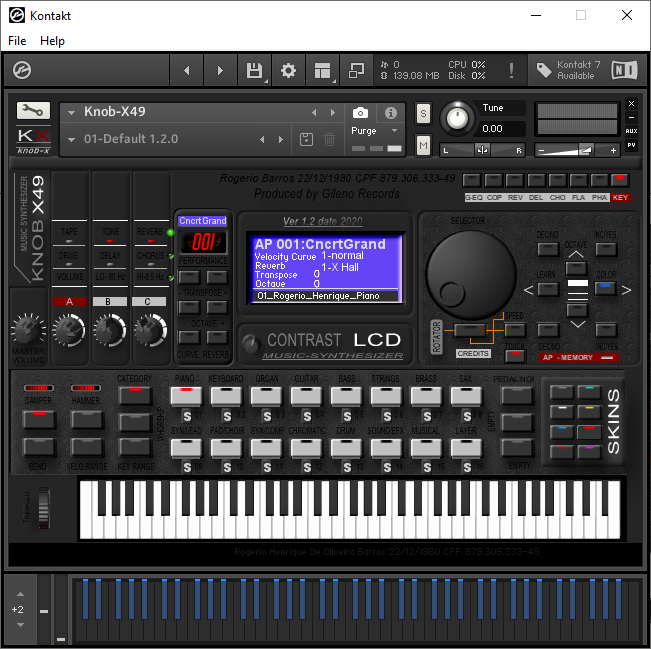The image size is (651, 649).
Task: Select the B knob bank tab
Action: 110,301
